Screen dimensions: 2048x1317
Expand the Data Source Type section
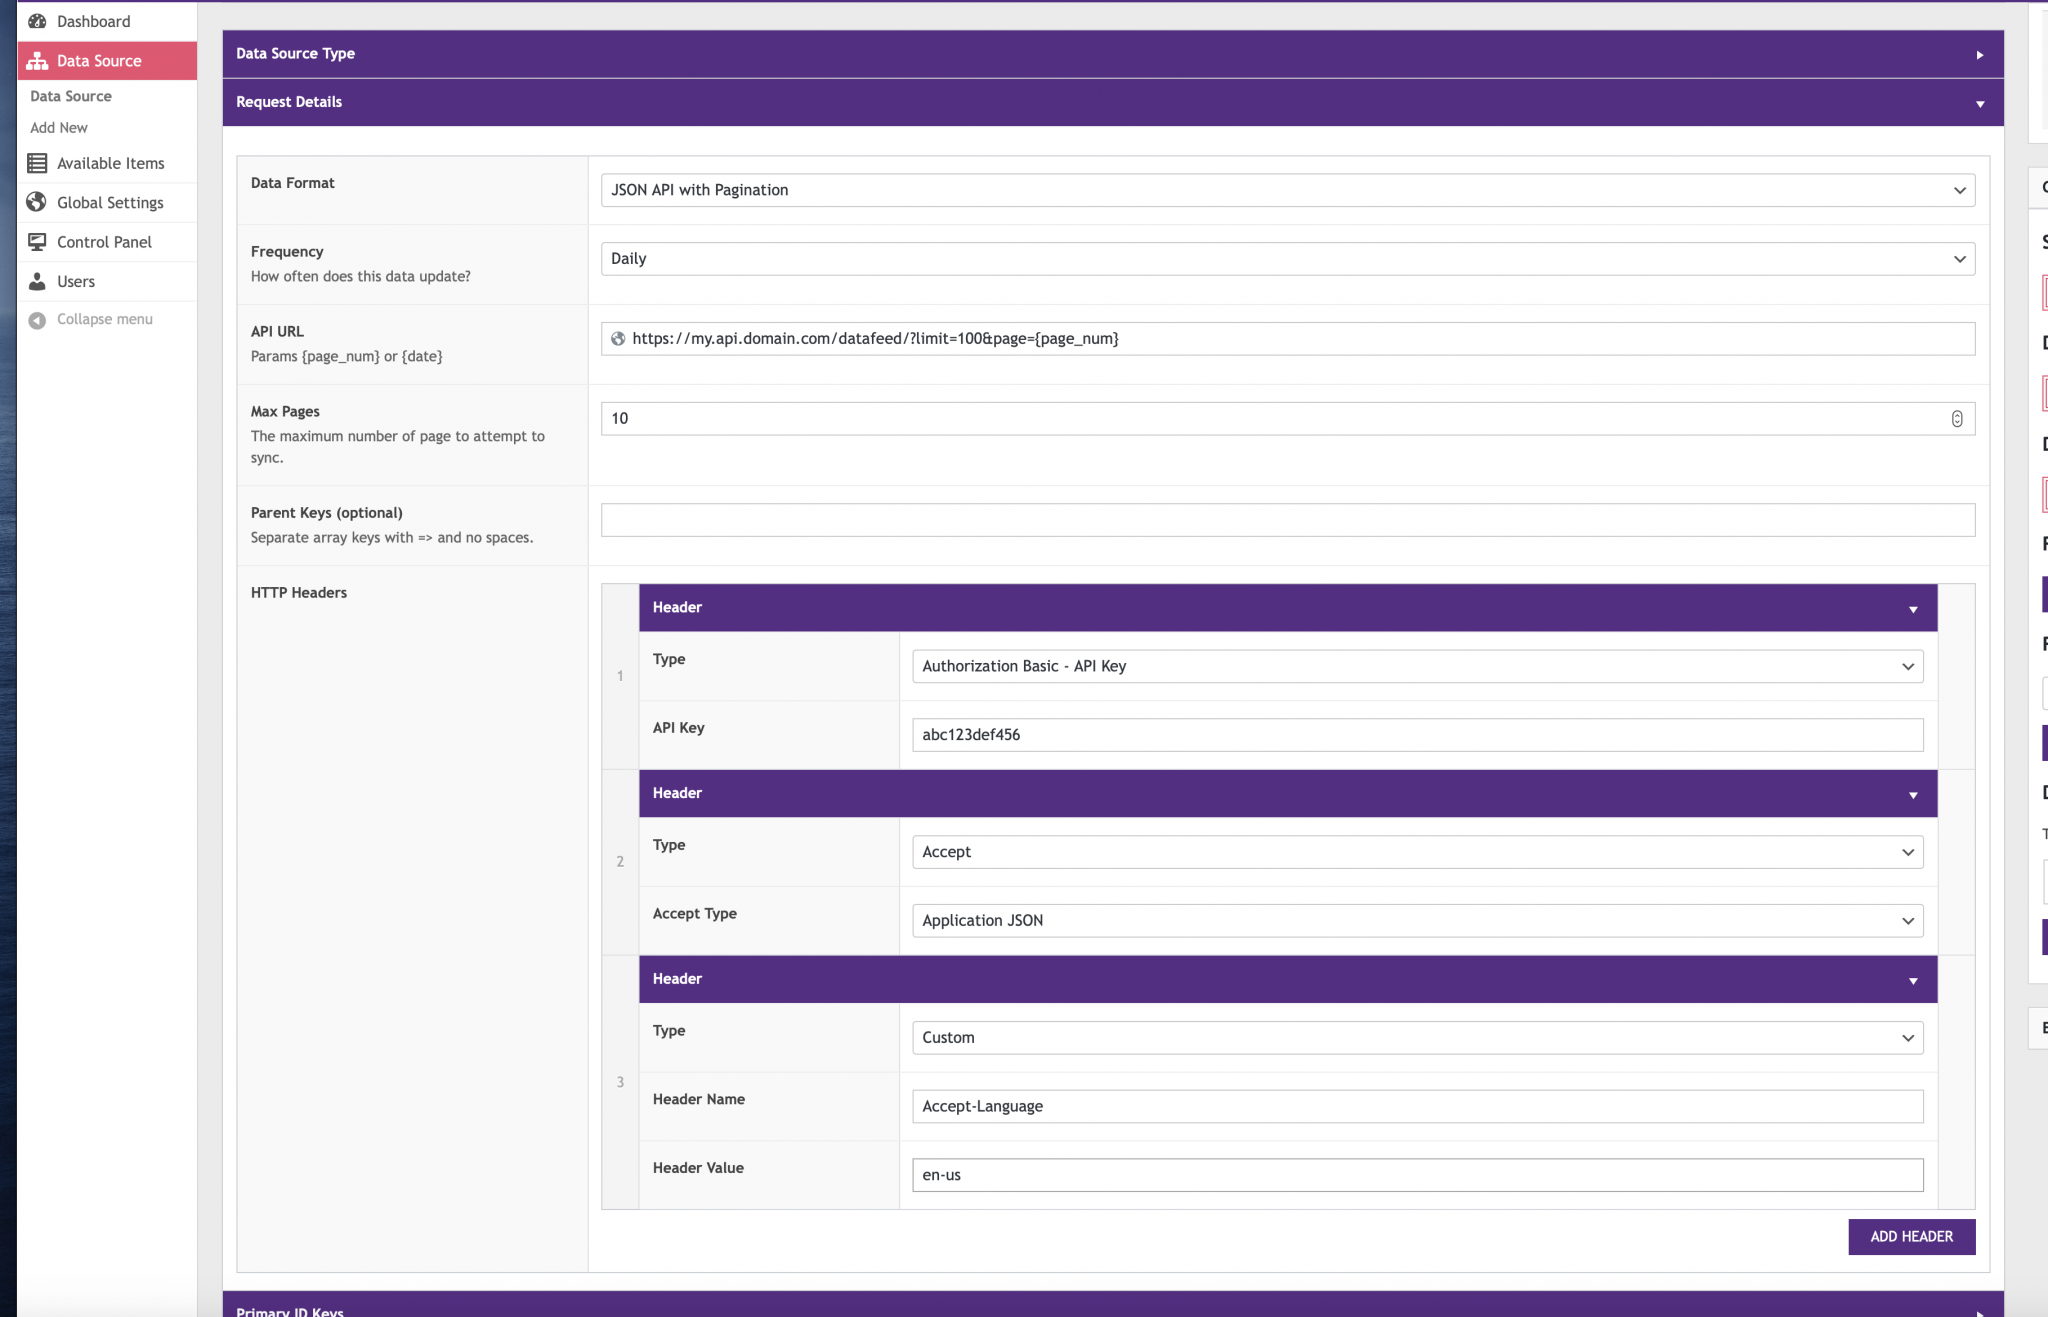click(1982, 54)
